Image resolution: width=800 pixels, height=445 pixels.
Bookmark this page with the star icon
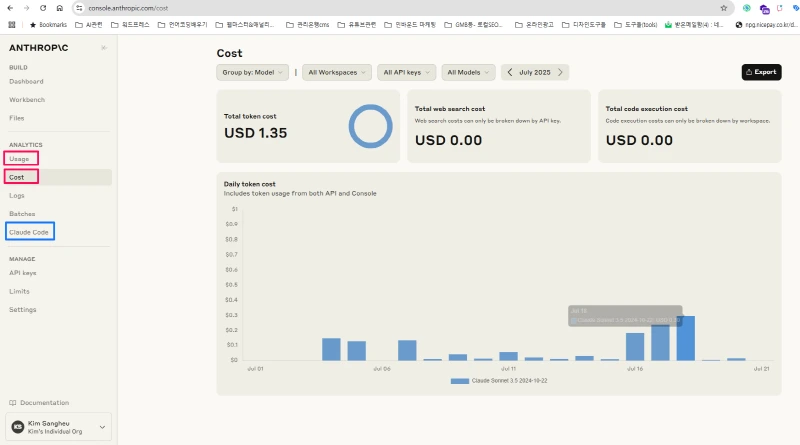point(723,7)
